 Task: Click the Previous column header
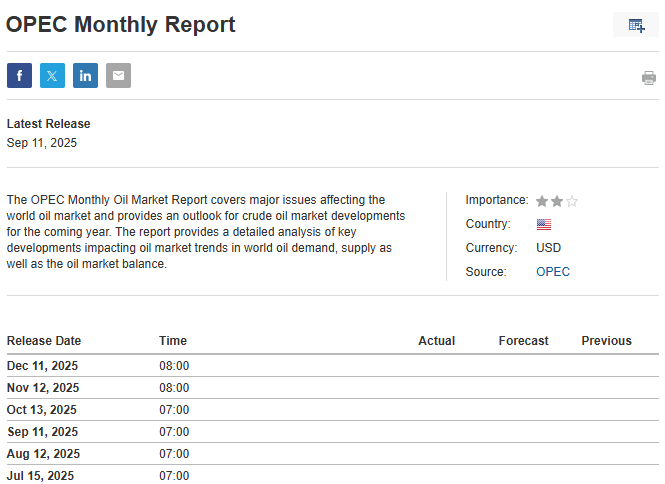[606, 341]
